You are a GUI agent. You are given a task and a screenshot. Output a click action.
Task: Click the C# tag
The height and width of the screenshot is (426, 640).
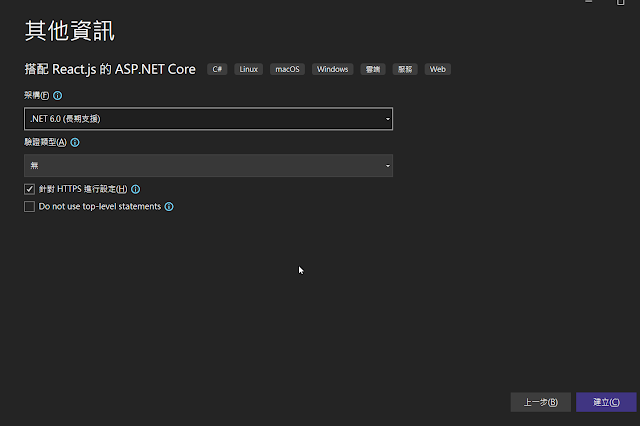[217, 69]
